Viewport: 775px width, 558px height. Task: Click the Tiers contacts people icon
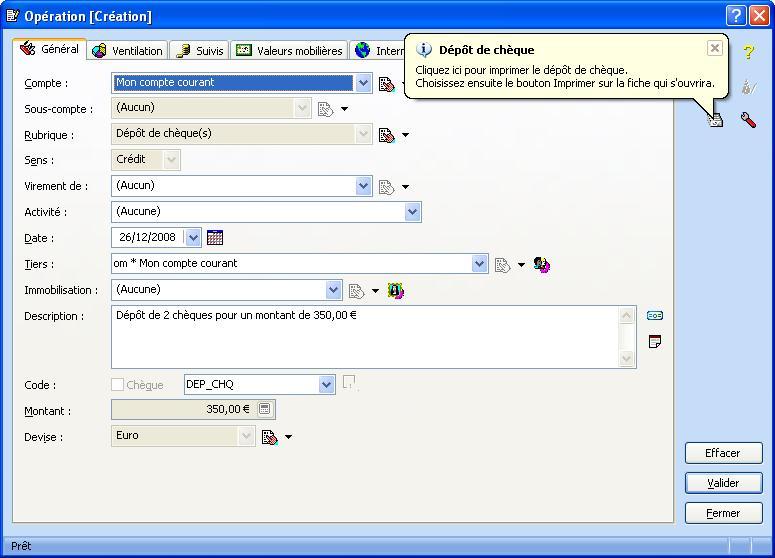(542, 265)
